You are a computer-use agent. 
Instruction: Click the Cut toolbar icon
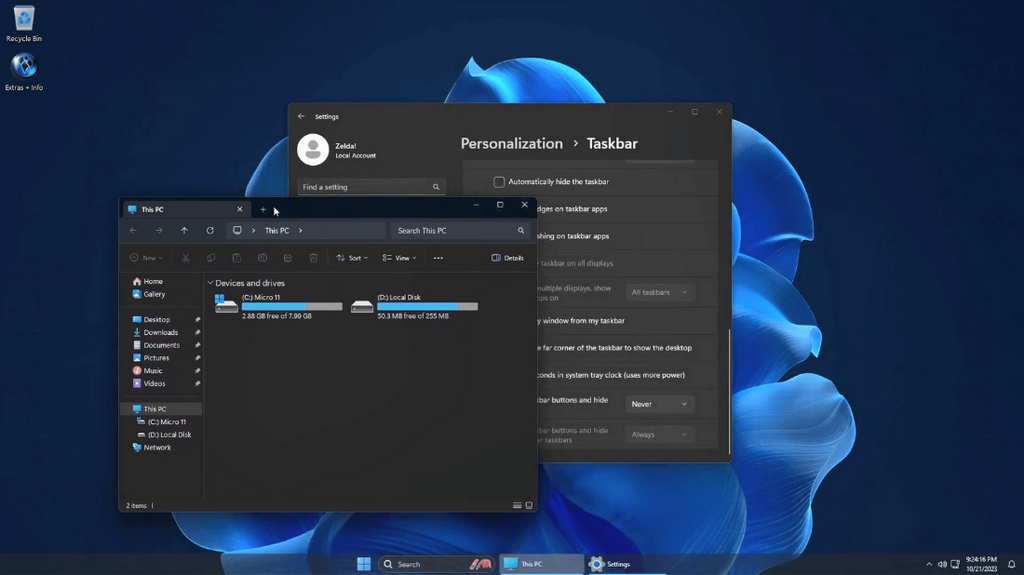[185, 258]
